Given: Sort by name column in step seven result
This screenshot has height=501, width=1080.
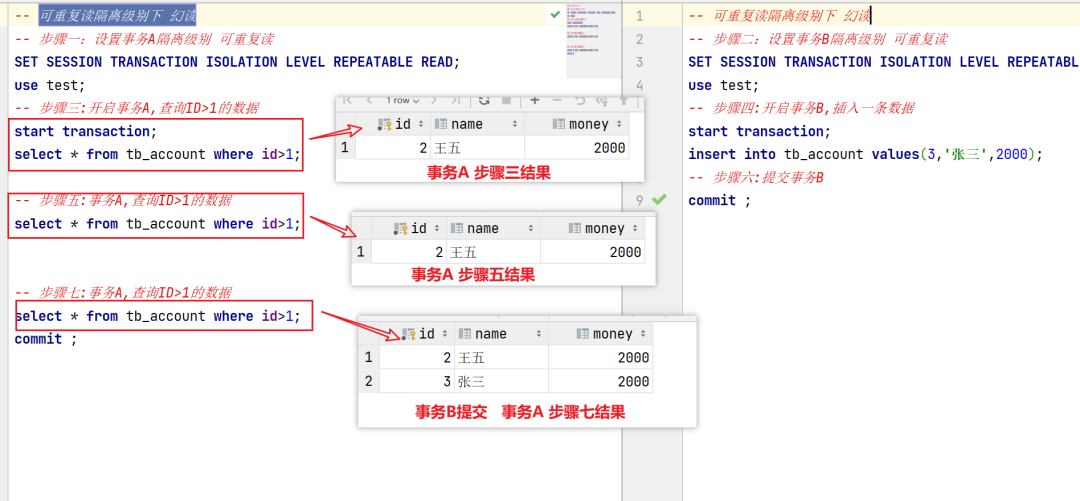Looking at the screenshot, I should pyautogui.click(x=540, y=334).
